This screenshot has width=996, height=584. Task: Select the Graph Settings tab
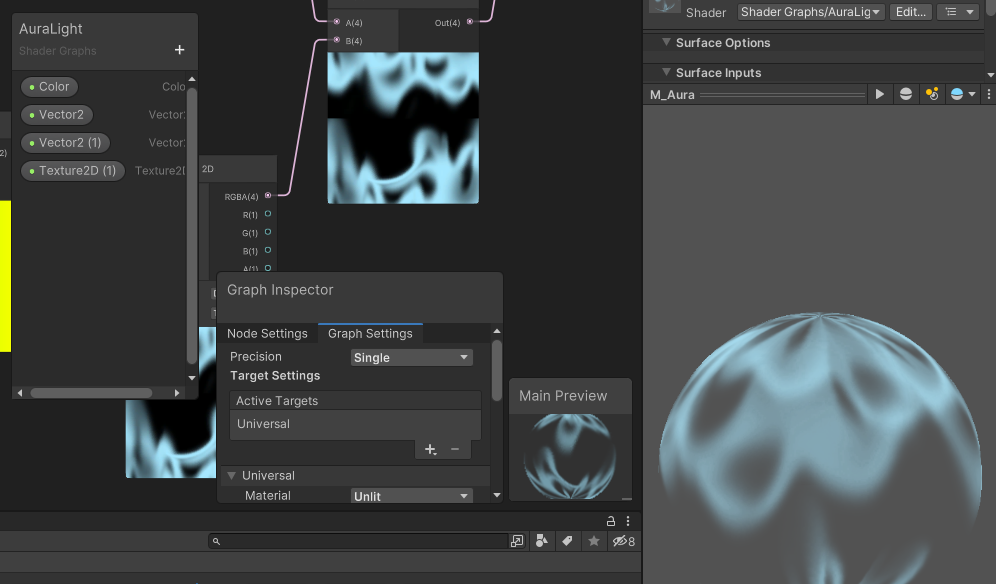(x=370, y=333)
